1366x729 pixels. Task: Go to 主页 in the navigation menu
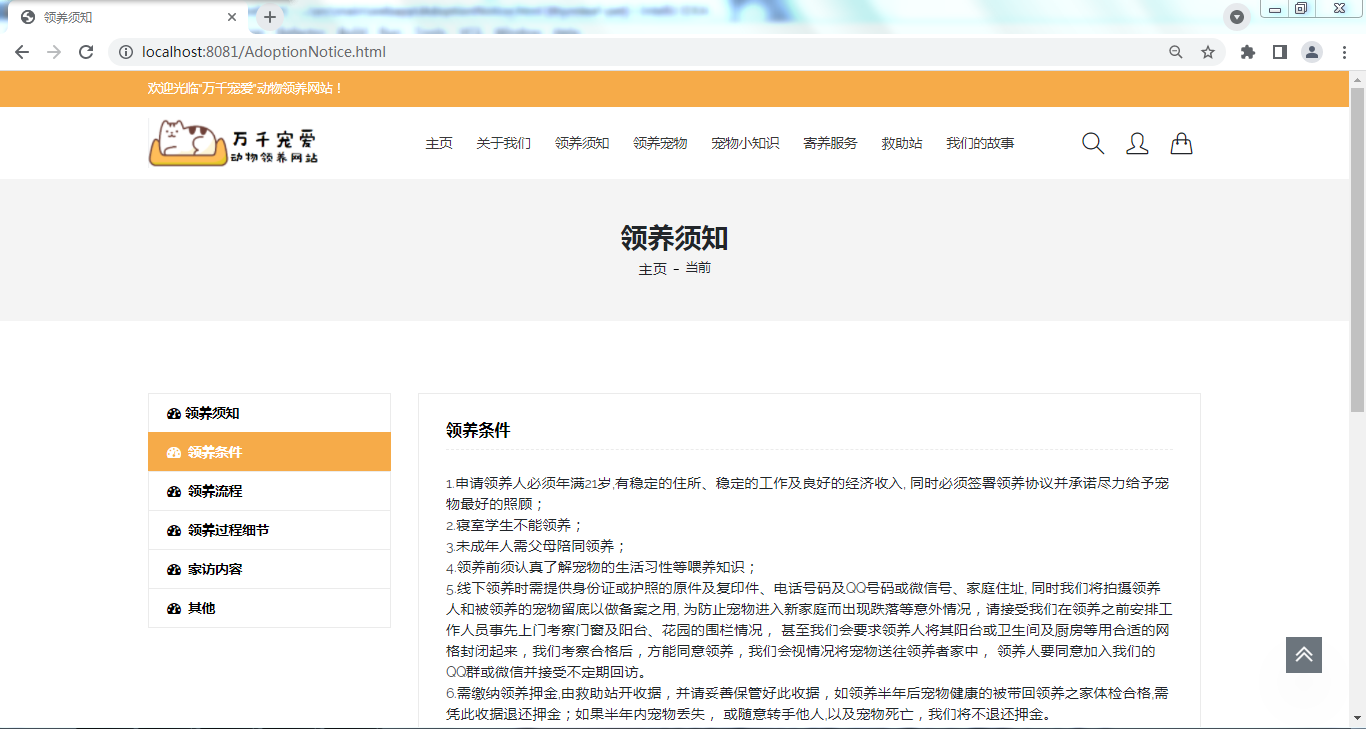pyautogui.click(x=439, y=143)
